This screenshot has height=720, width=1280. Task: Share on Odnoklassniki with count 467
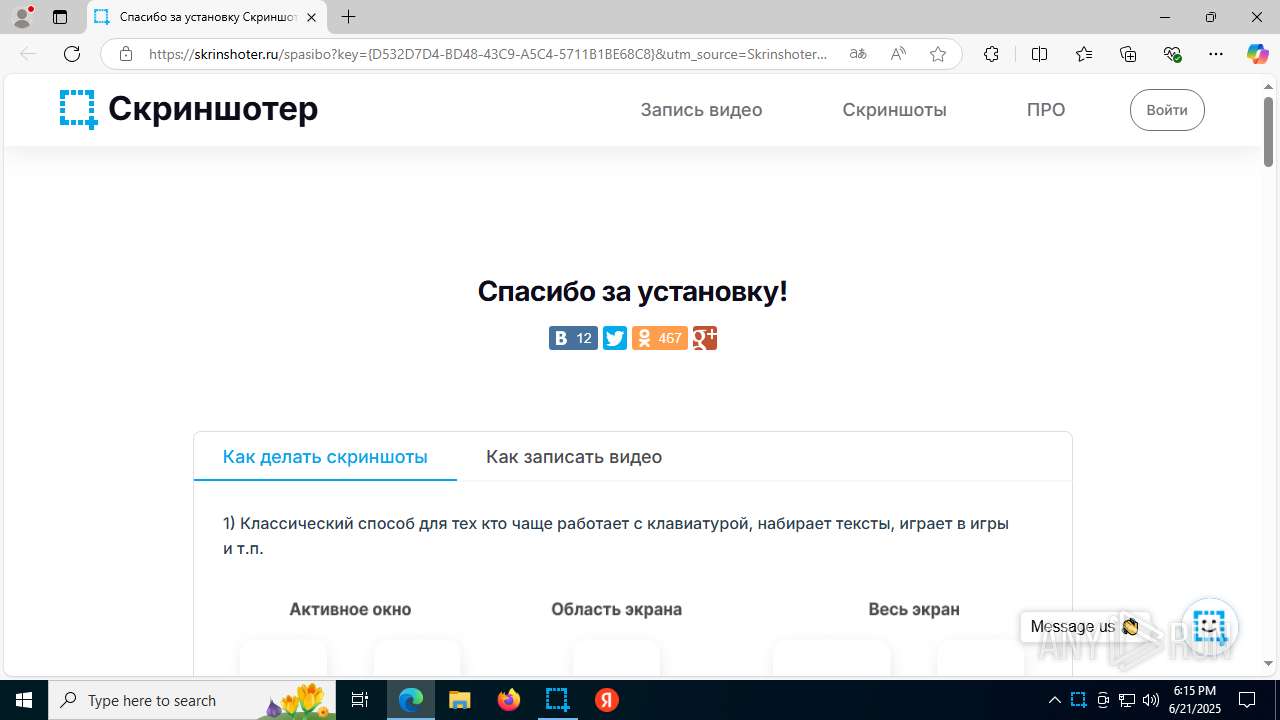[x=660, y=338]
